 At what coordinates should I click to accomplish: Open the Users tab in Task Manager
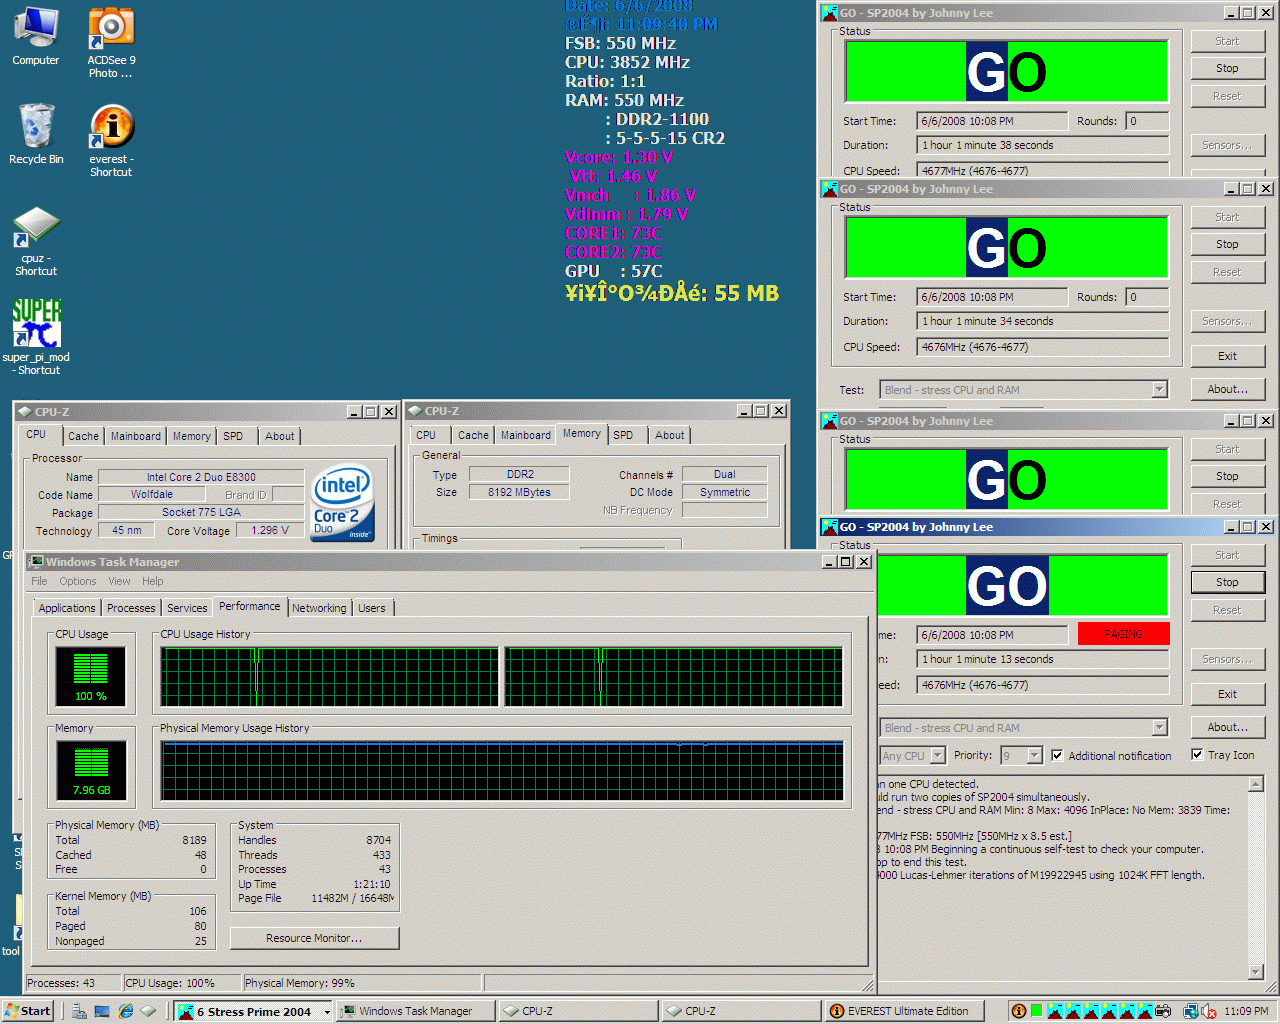coord(372,608)
